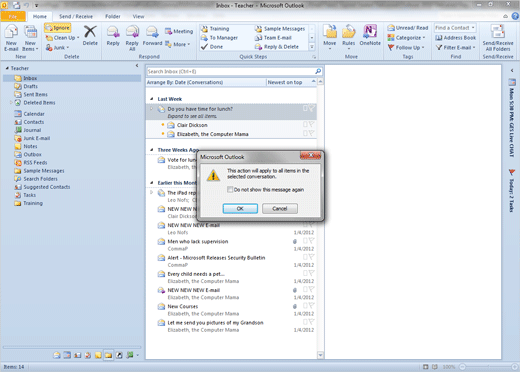Select the Done quick step
This screenshot has width=520, height=372.
pos(212,47)
